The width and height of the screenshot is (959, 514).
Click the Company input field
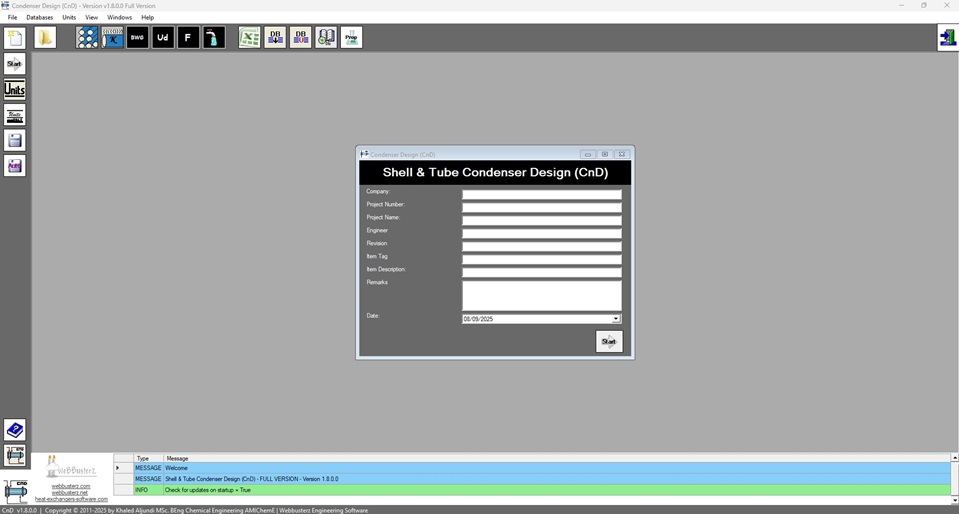click(x=541, y=194)
